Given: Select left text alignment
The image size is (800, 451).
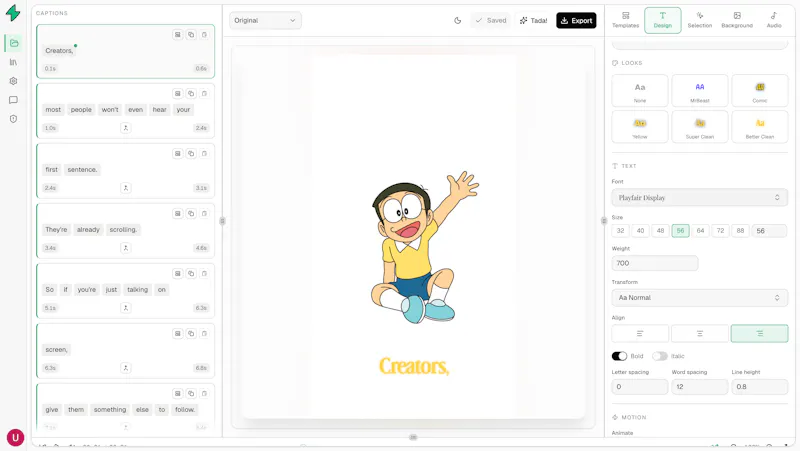Looking at the screenshot, I should coord(640,333).
